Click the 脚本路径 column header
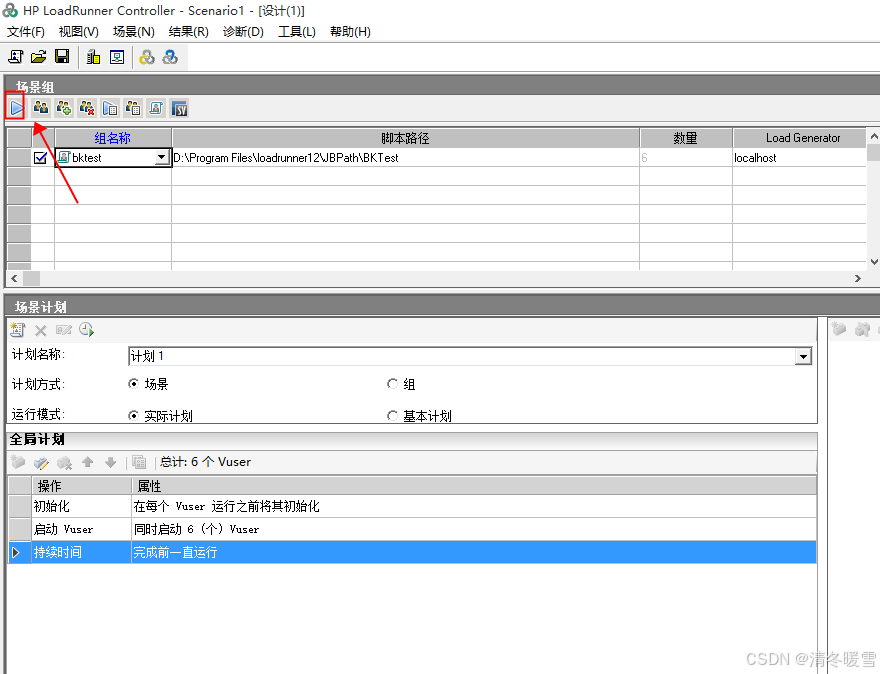Image resolution: width=880 pixels, height=674 pixels. coord(405,138)
